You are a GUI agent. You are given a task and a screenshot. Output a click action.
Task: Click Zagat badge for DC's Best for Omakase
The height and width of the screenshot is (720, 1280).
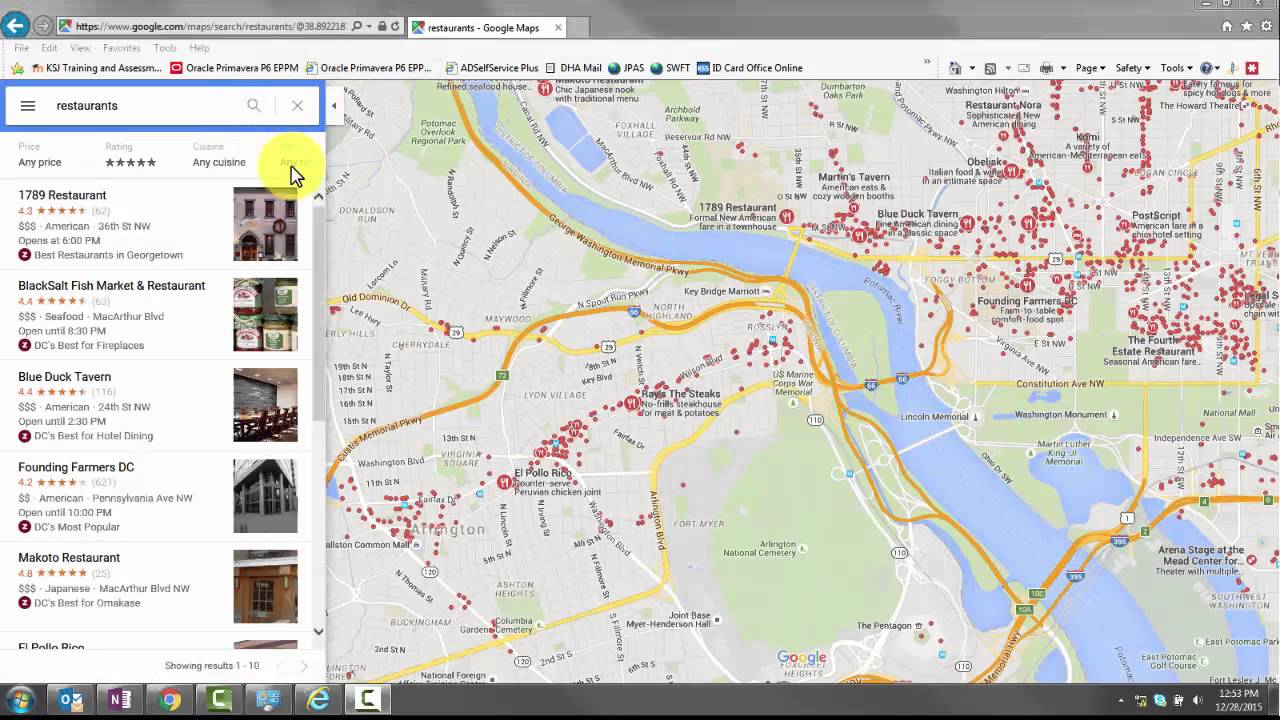pyautogui.click(x=24, y=603)
